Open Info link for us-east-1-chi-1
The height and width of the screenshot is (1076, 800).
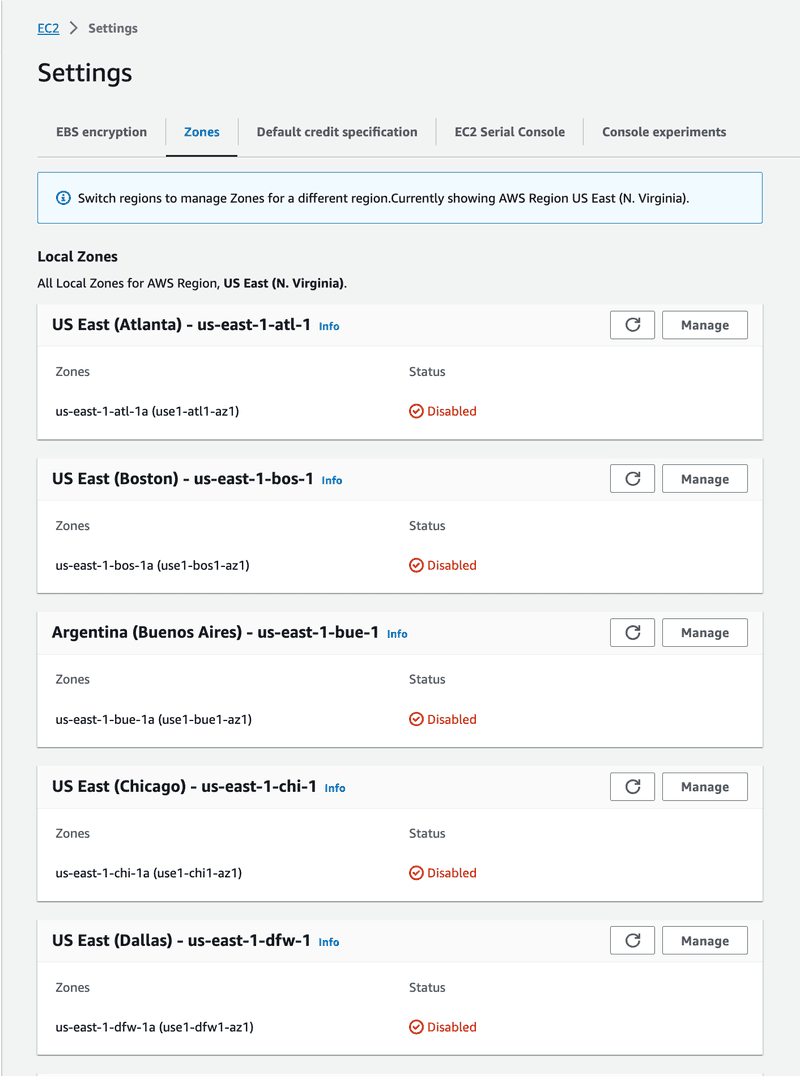(335, 788)
